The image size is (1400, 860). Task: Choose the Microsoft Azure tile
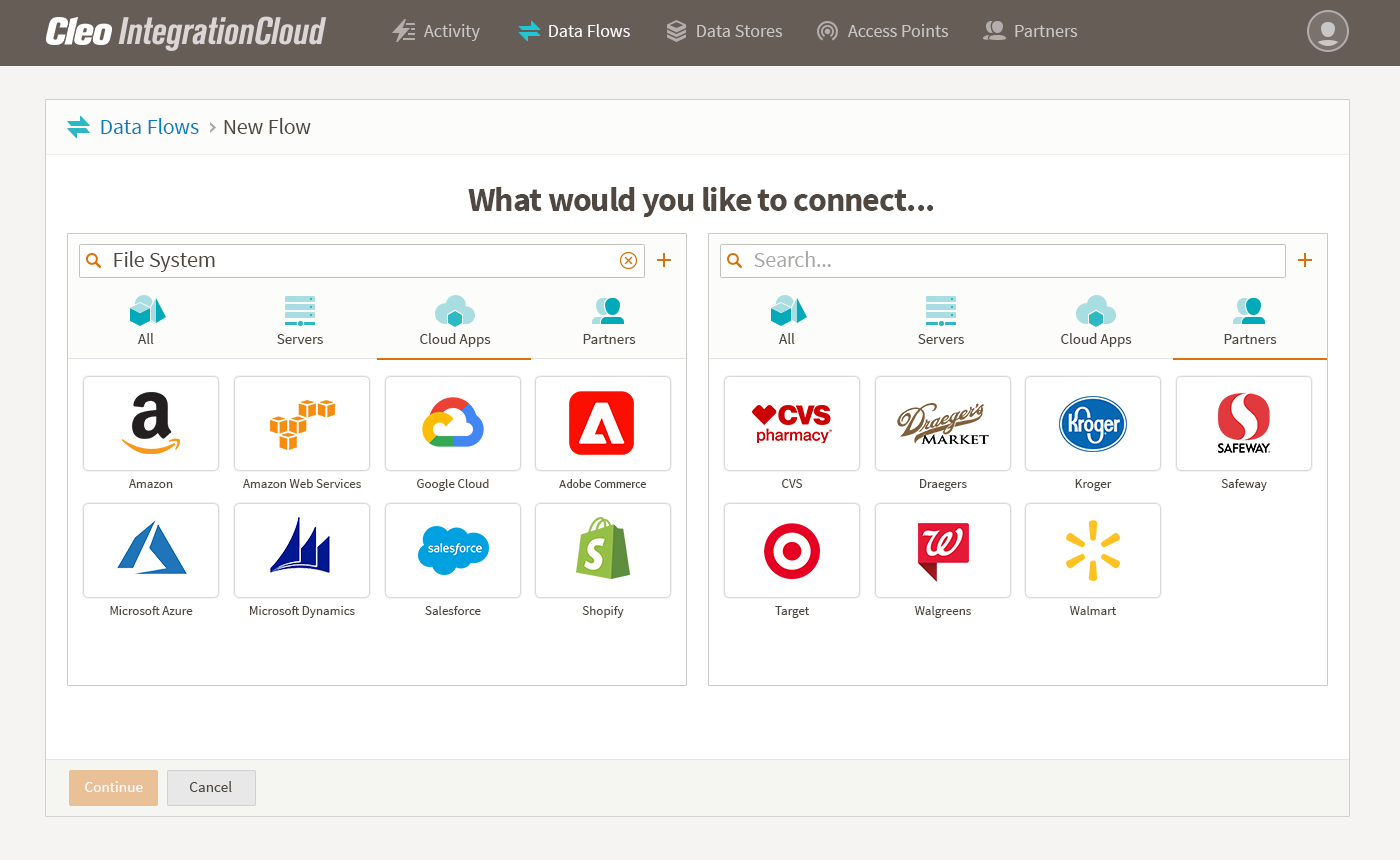pyautogui.click(x=151, y=551)
